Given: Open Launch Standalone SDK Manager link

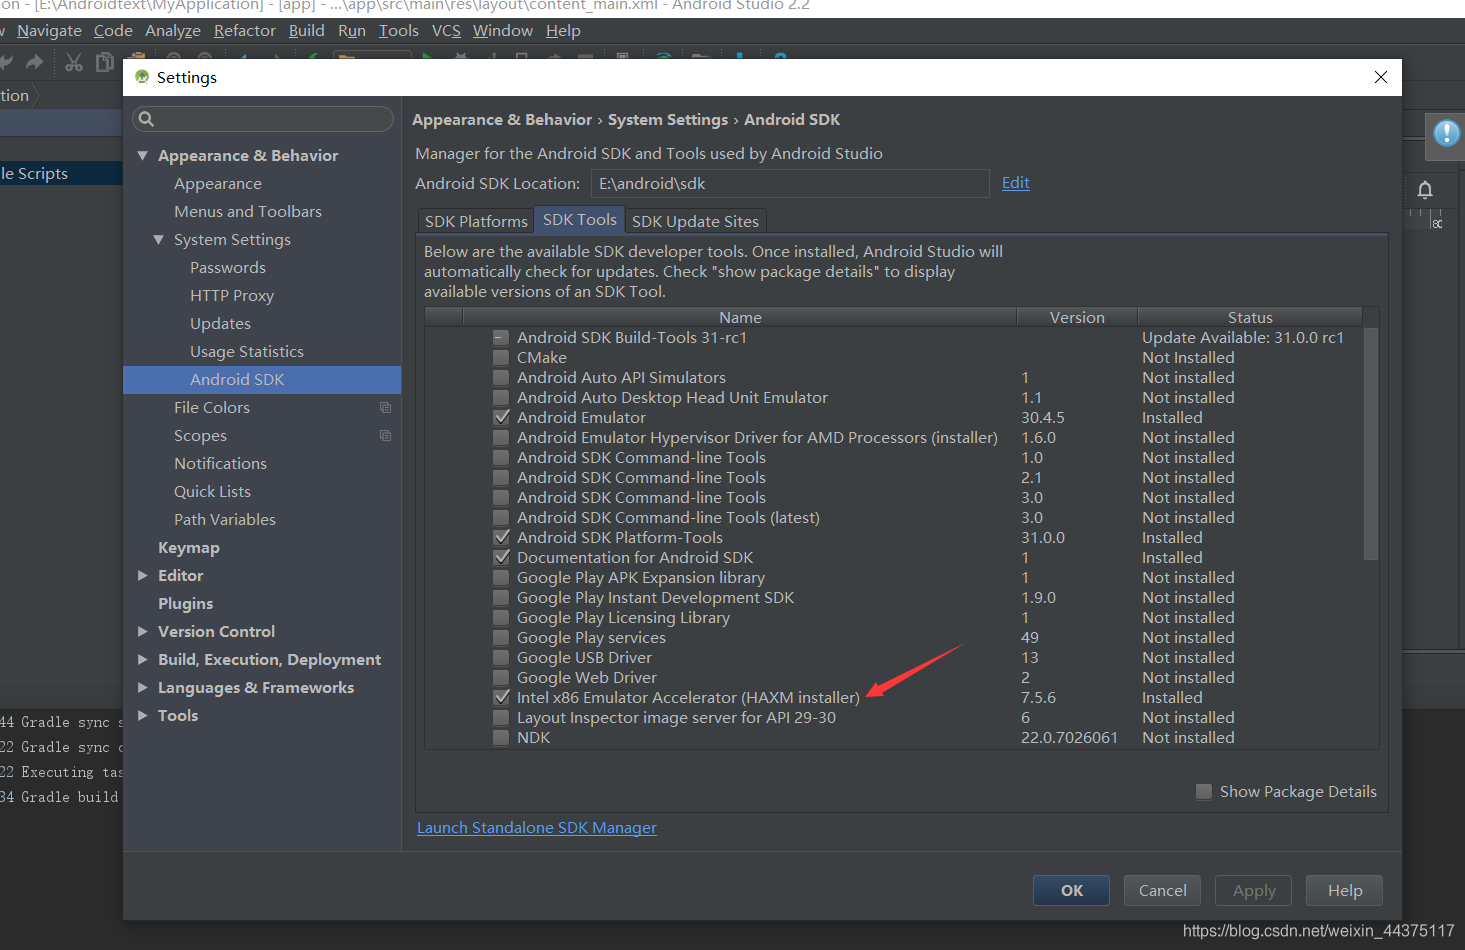Looking at the screenshot, I should 537,828.
